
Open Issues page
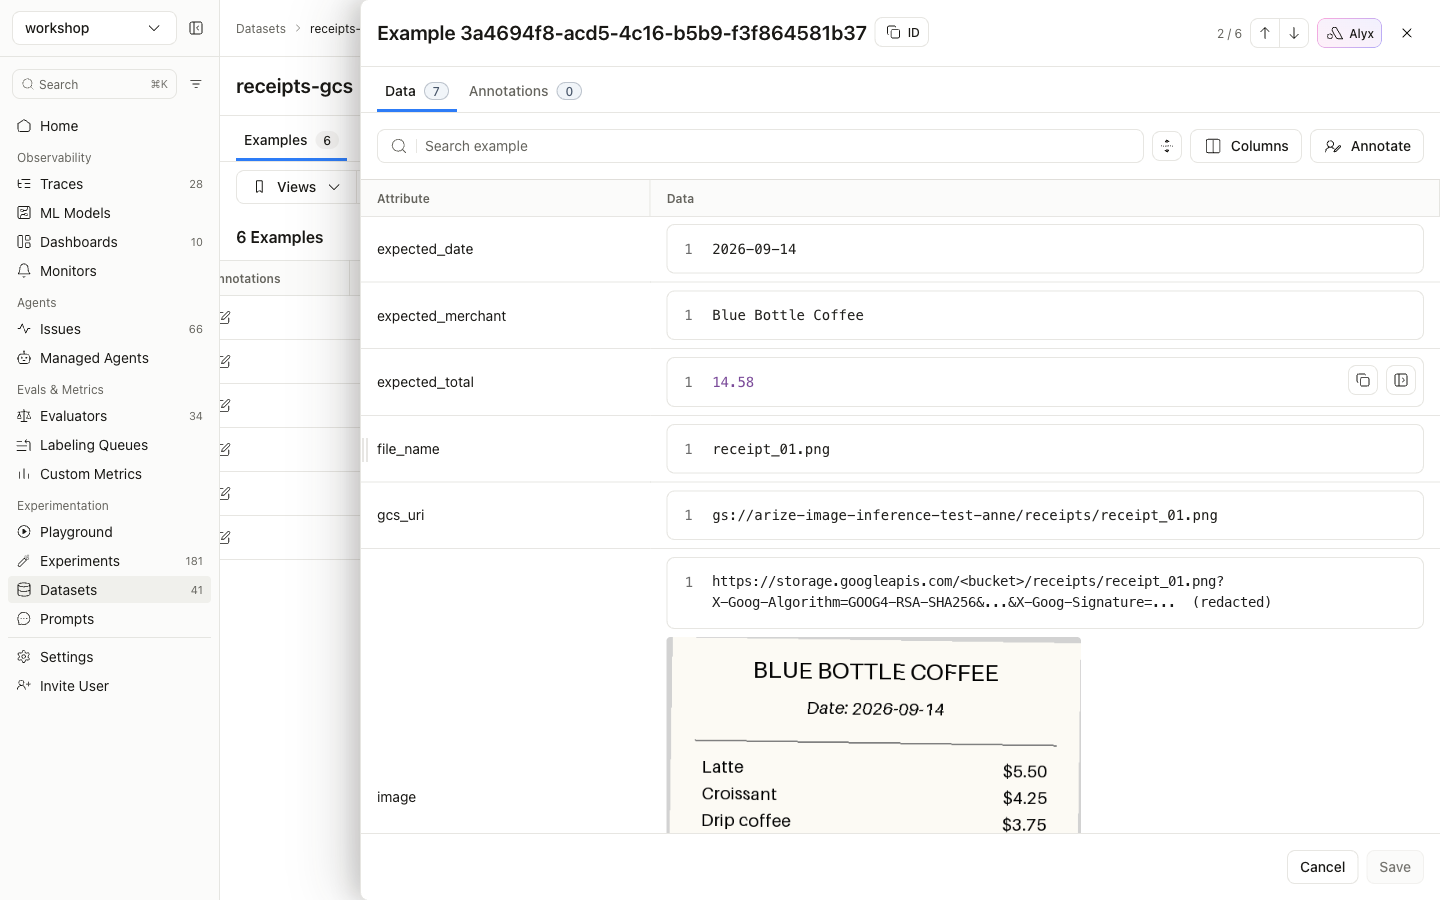point(110,329)
